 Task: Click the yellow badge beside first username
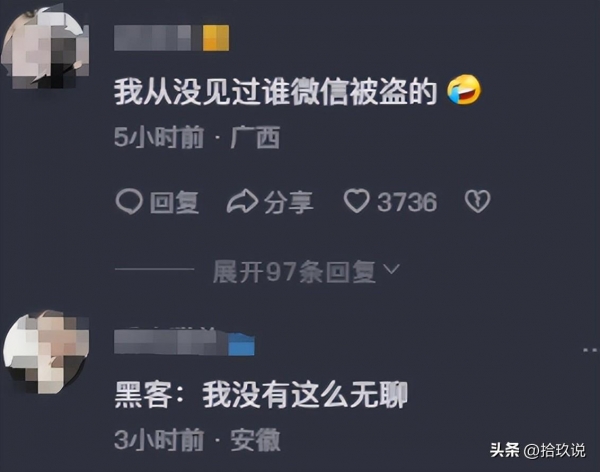point(216,38)
